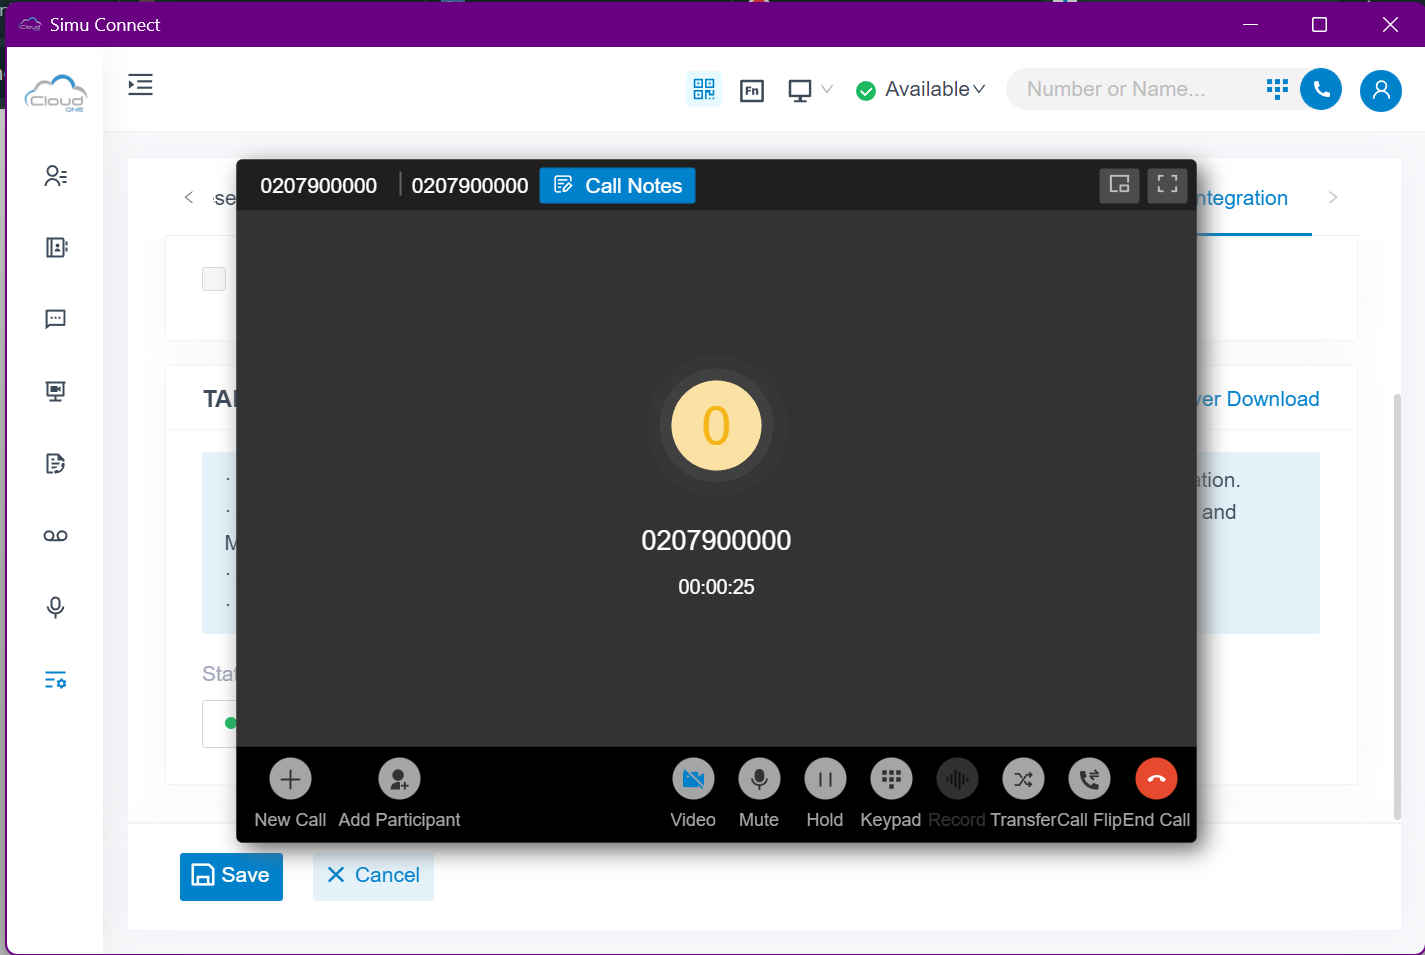Viewport: 1425px width, 955px height.
Task: Open the in-call Keypad
Action: (890, 779)
